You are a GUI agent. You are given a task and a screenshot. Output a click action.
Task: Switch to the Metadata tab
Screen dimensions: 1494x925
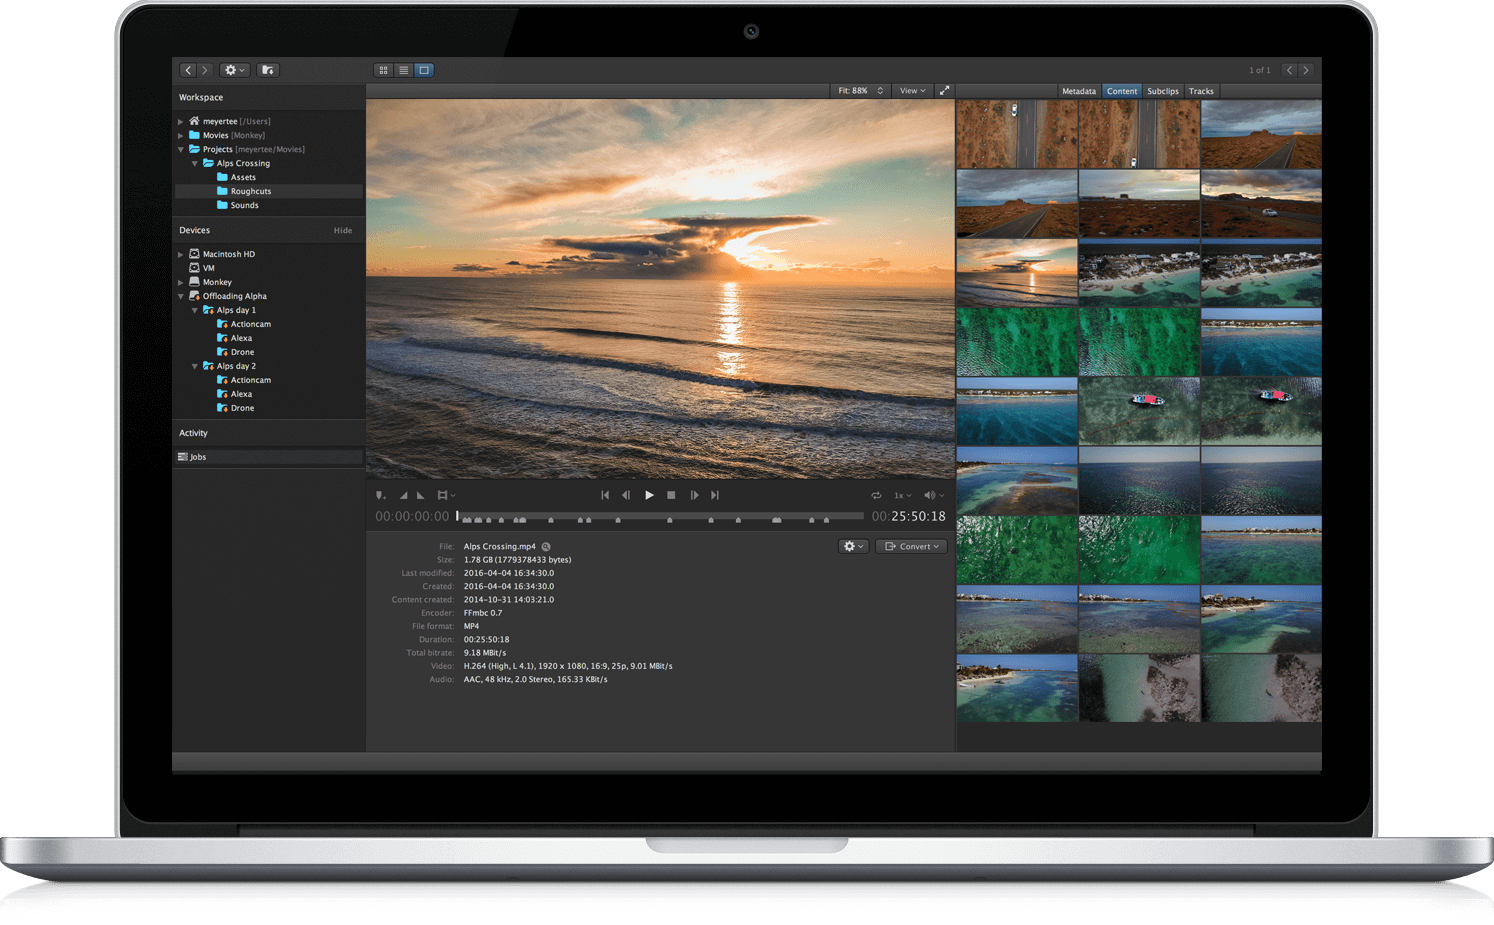1079,91
